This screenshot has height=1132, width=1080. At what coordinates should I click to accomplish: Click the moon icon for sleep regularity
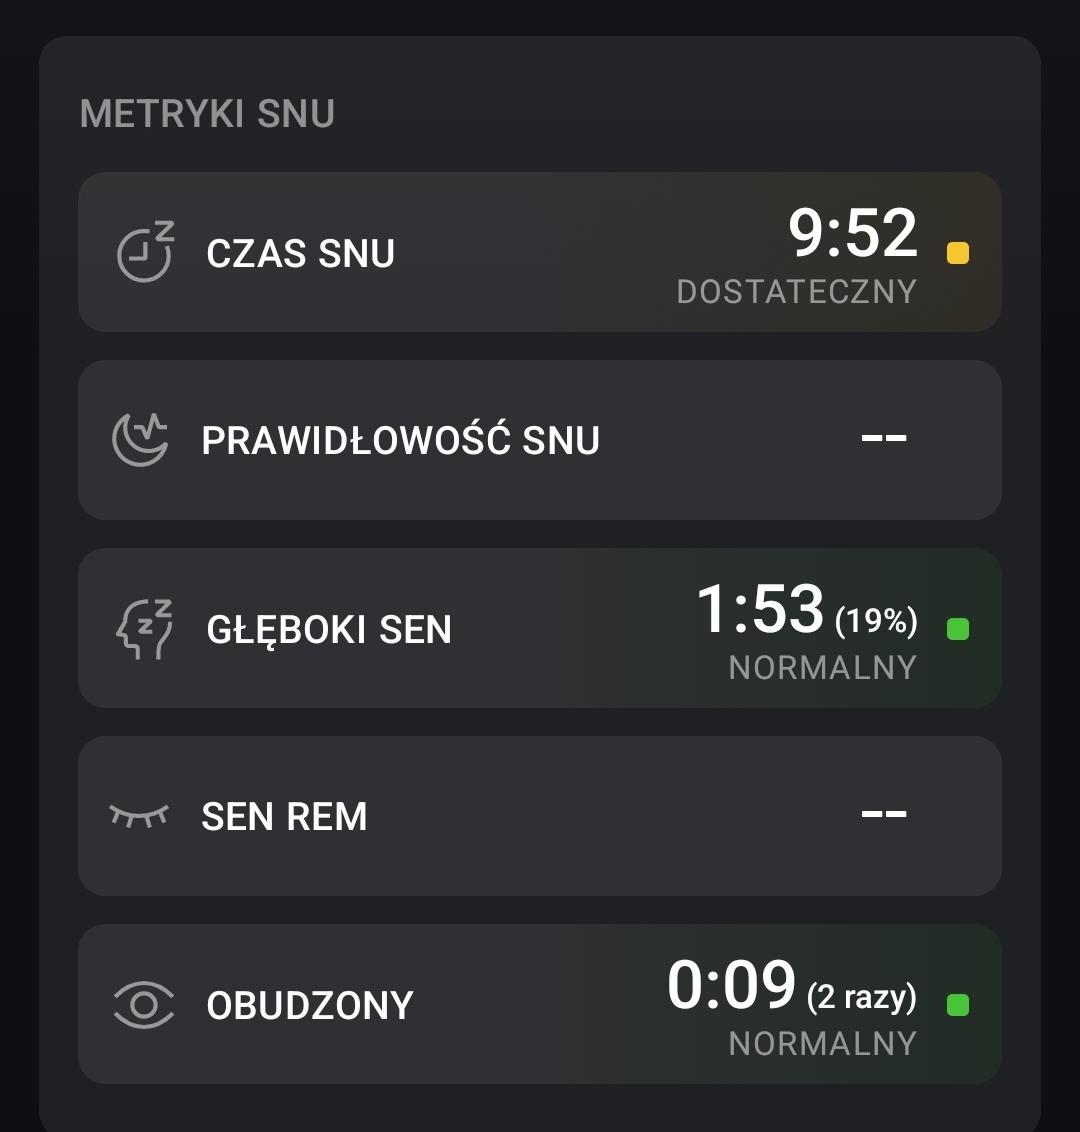pyautogui.click(x=140, y=440)
